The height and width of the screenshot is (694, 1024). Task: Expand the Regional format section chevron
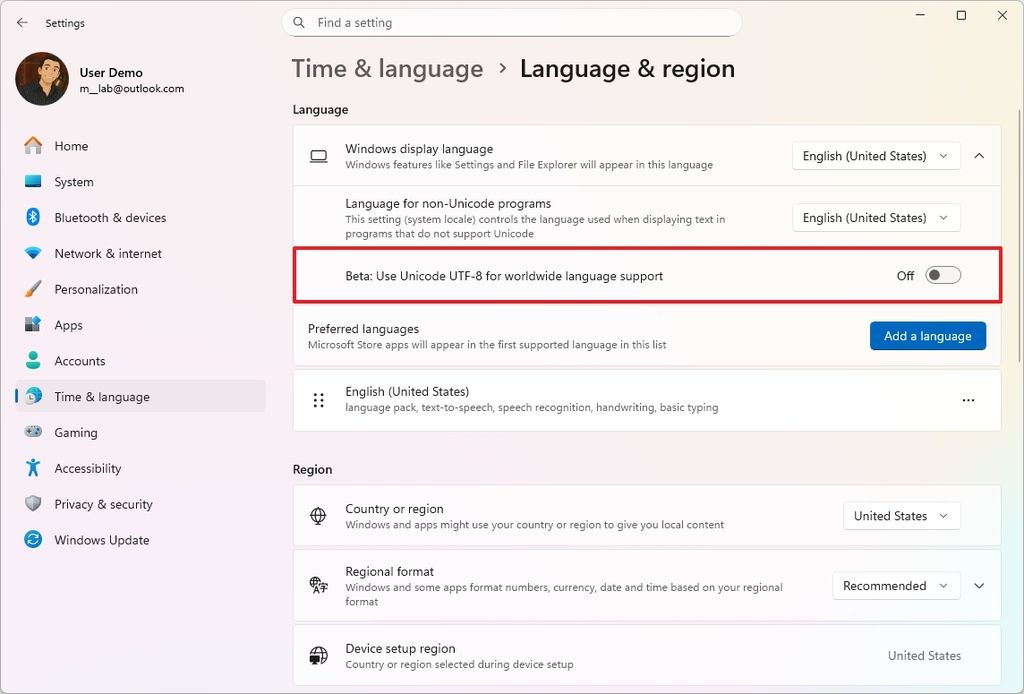coord(979,586)
